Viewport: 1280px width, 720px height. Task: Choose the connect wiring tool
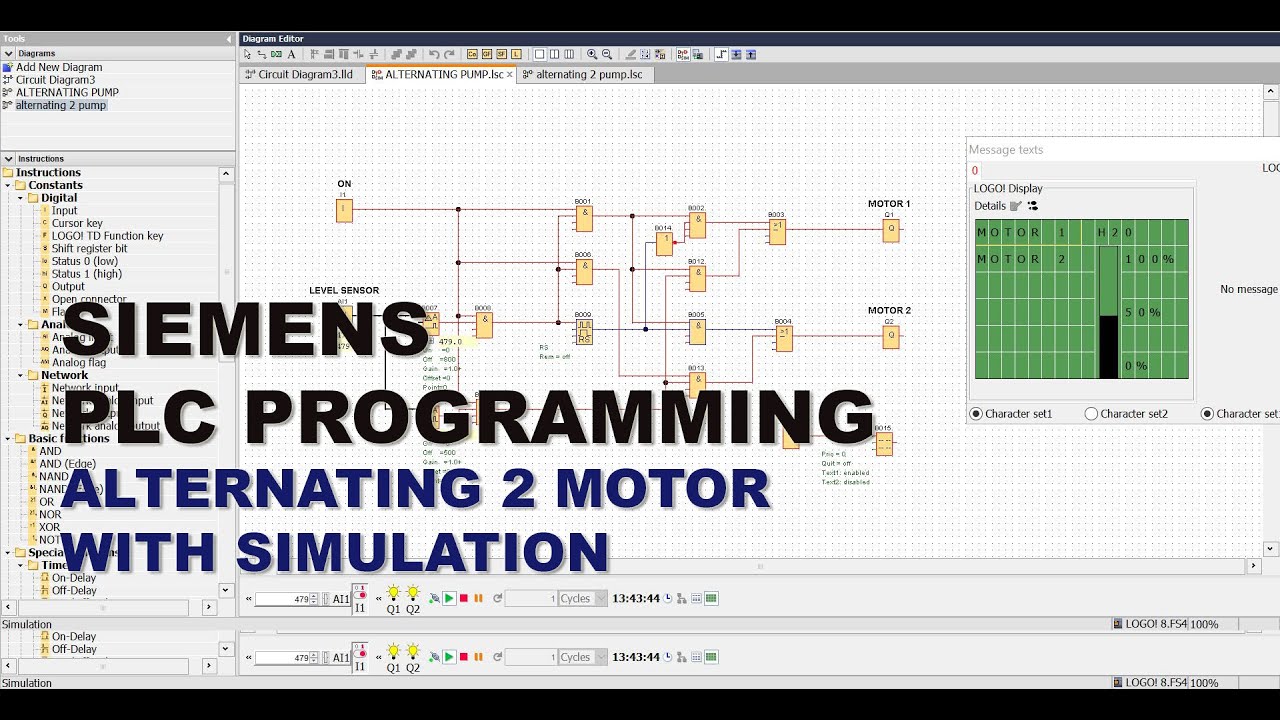[261, 54]
